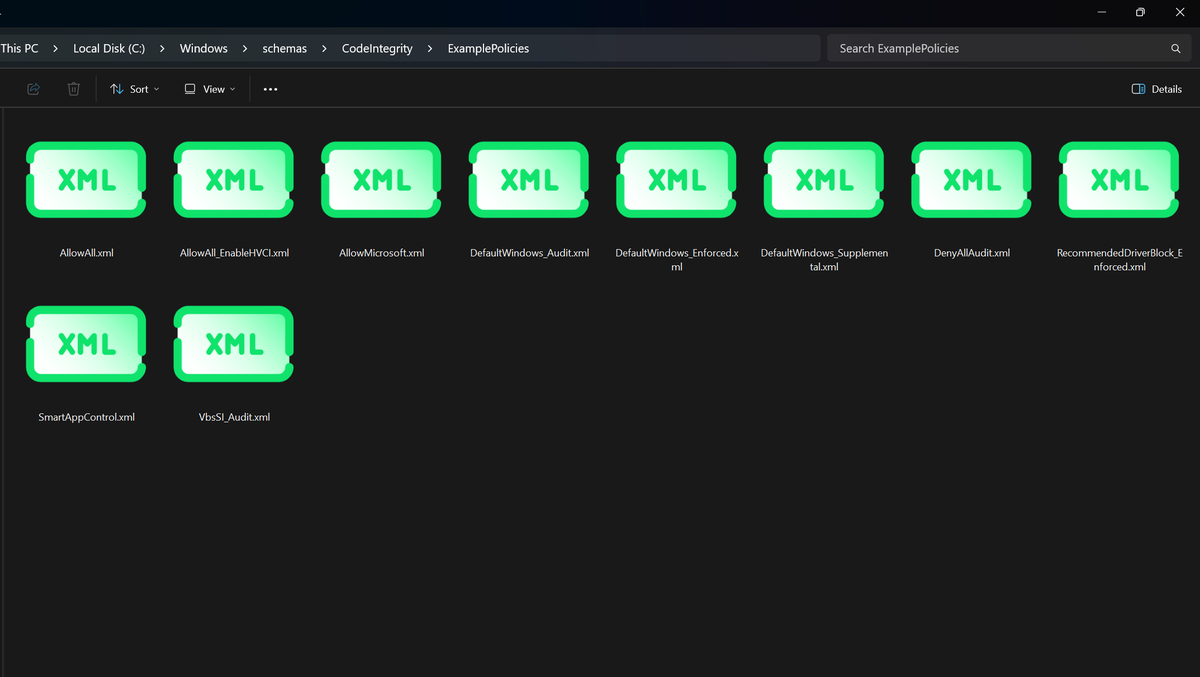Select the AllowMicrosoft.xml file icon
The width and height of the screenshot is (1200, 677).
tap(381, 180)
